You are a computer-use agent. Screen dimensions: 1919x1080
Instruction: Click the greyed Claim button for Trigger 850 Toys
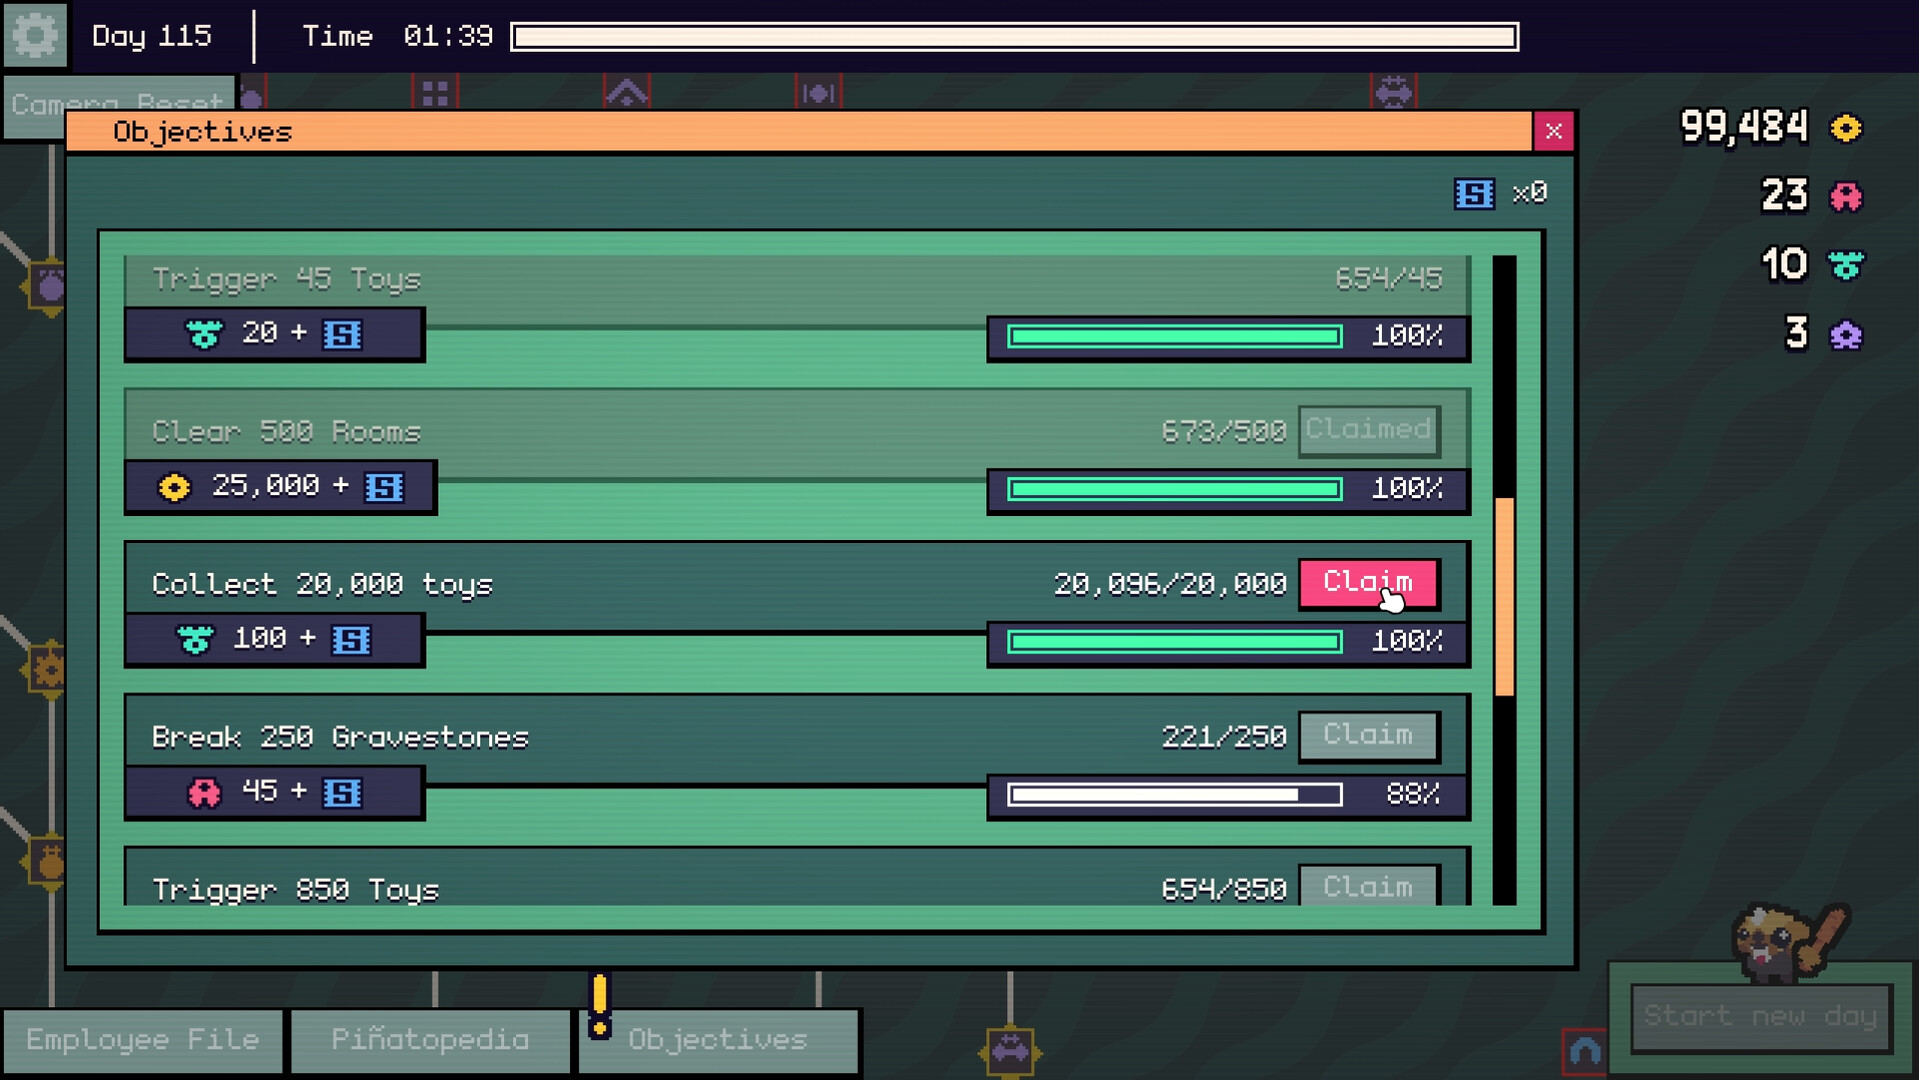(1368, 887)
